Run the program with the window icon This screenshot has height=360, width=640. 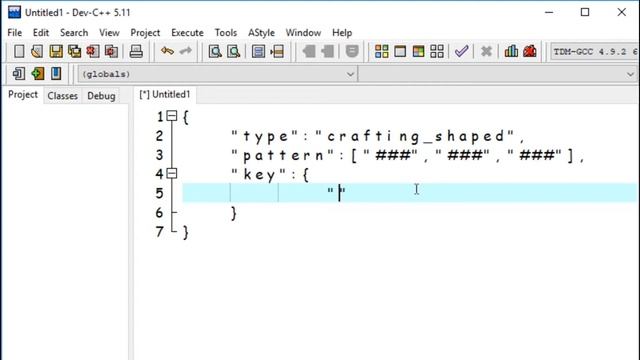[x=400, y=51]
